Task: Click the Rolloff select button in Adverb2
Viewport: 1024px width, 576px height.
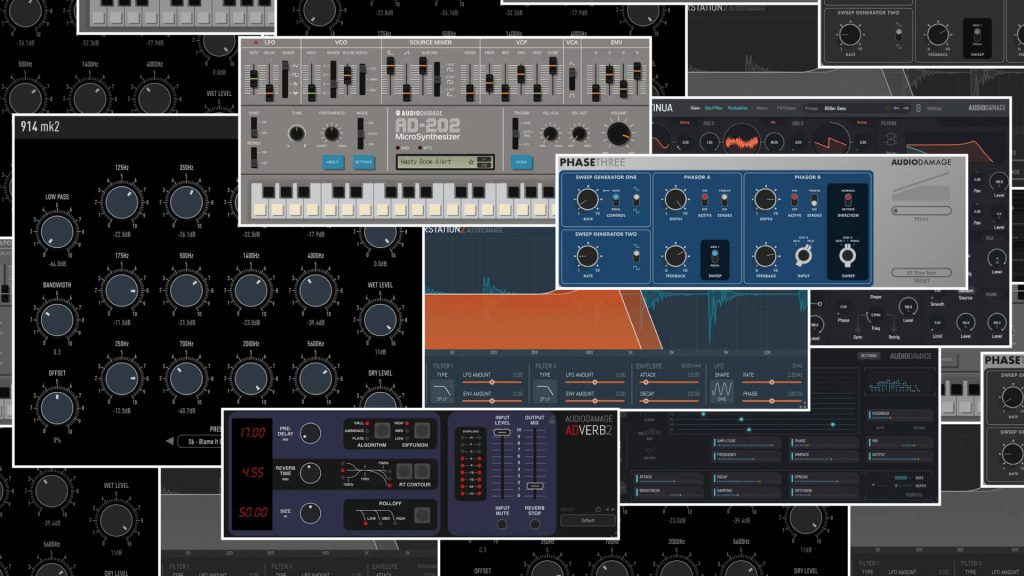Action: [x=422, y=515]
